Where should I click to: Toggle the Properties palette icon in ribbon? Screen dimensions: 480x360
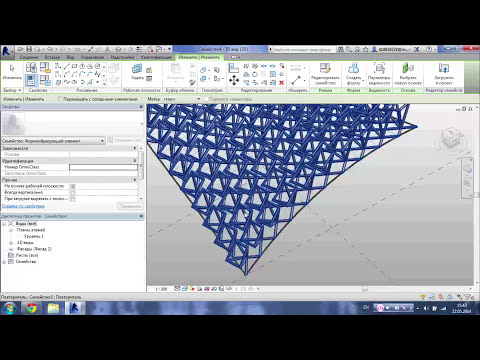tap(31, 80)
